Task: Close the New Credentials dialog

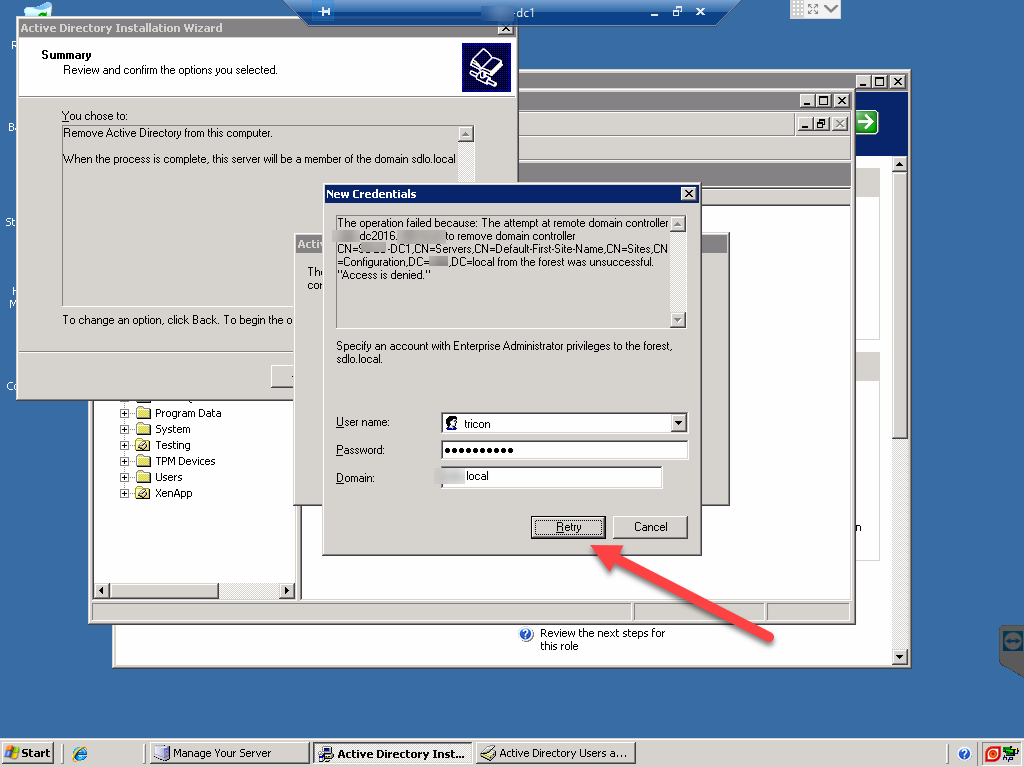Action: point(688,194)
